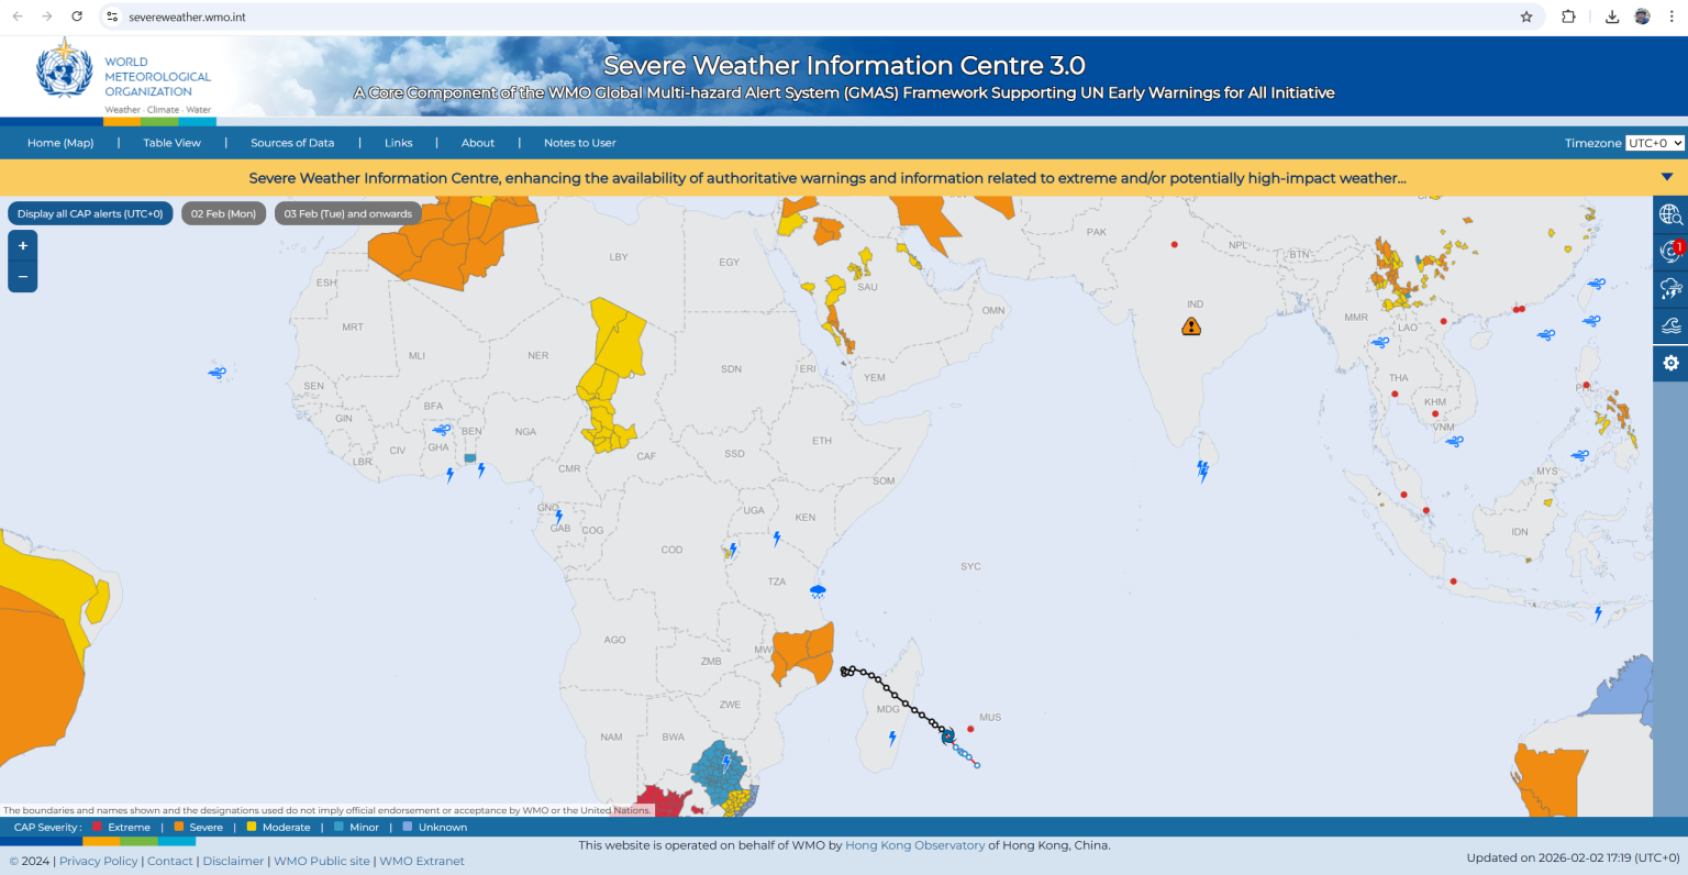Toggle '03 Feb (Tue) and onwards' filter

[348, 214]
